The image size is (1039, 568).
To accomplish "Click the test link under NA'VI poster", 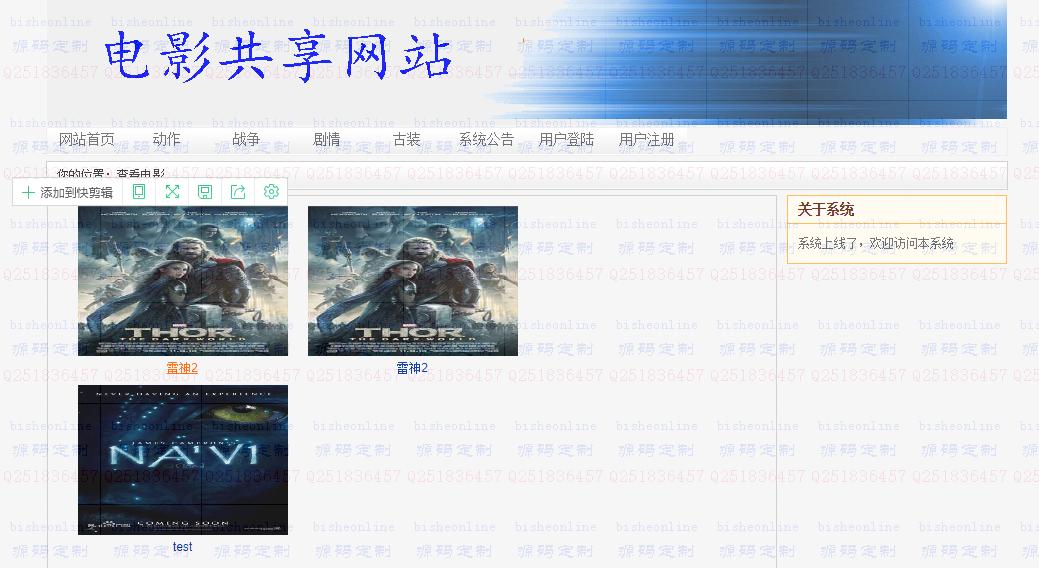I will (182, 547).
